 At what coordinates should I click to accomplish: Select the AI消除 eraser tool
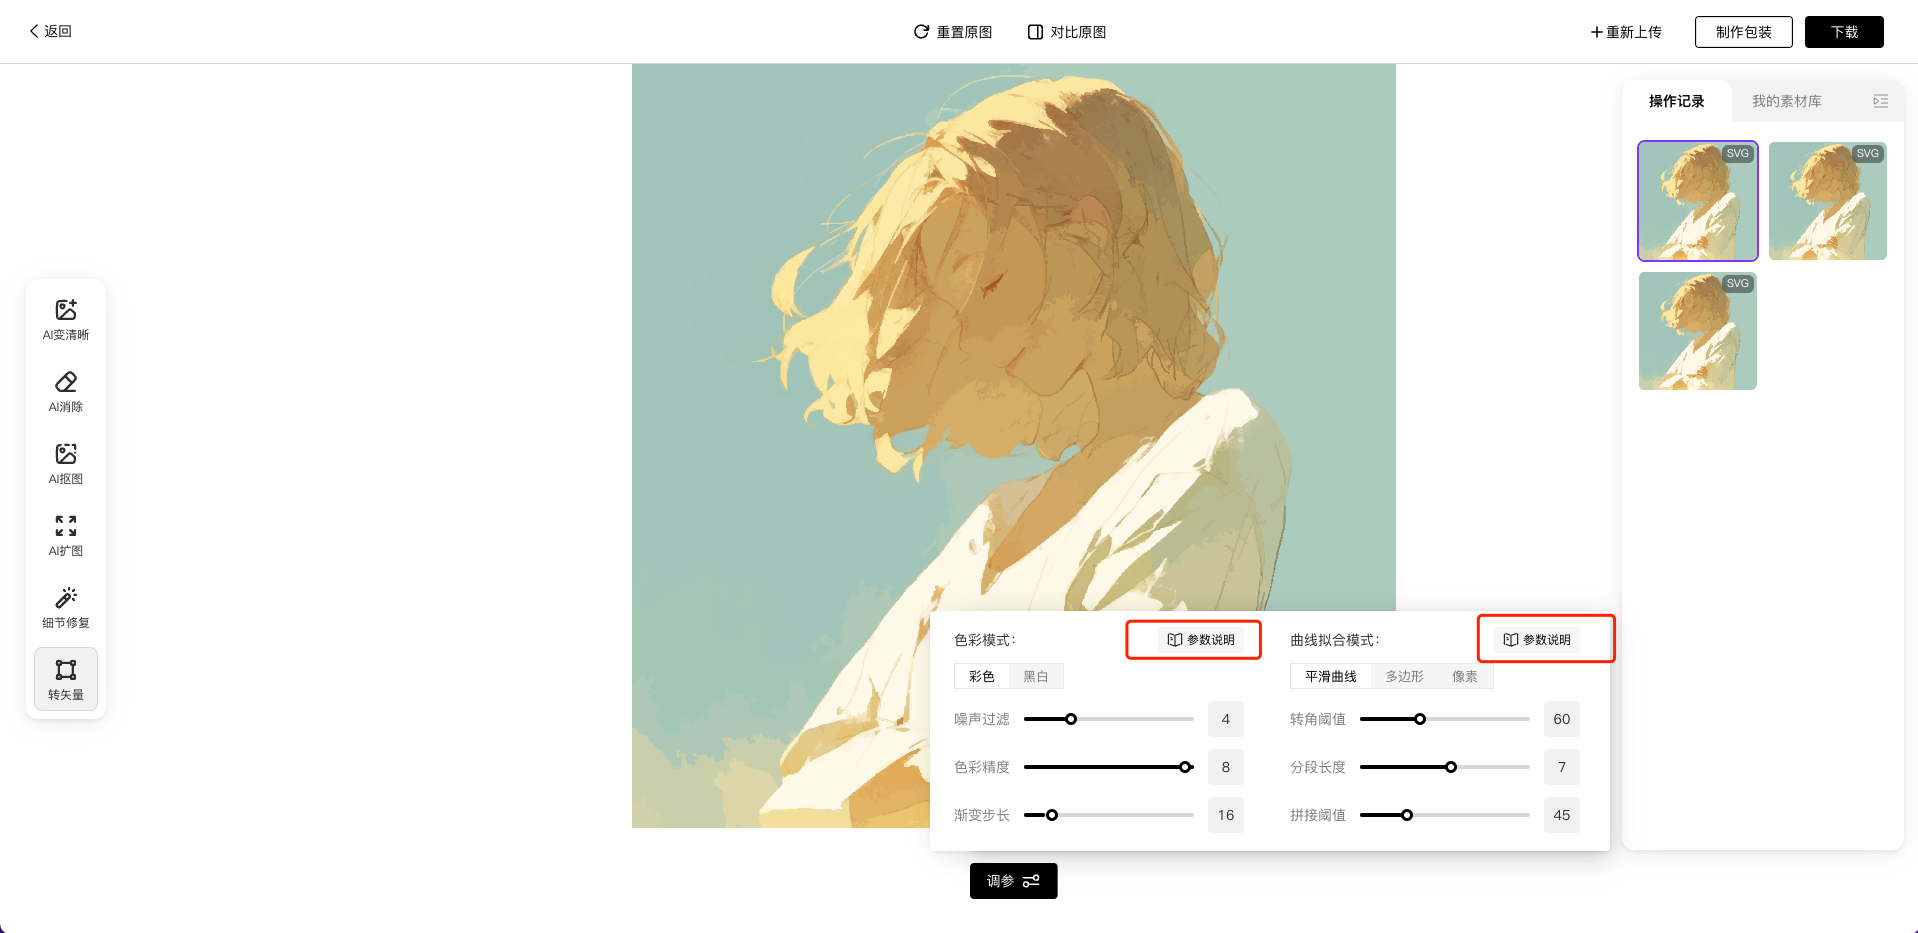66,392
